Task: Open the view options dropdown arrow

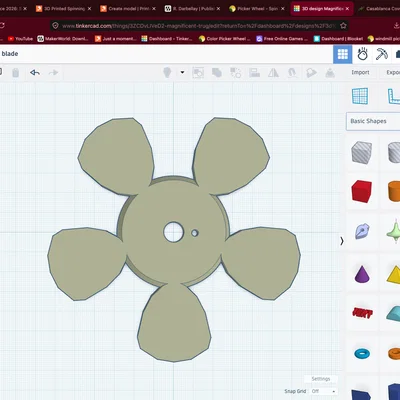Action: (182, 72)
